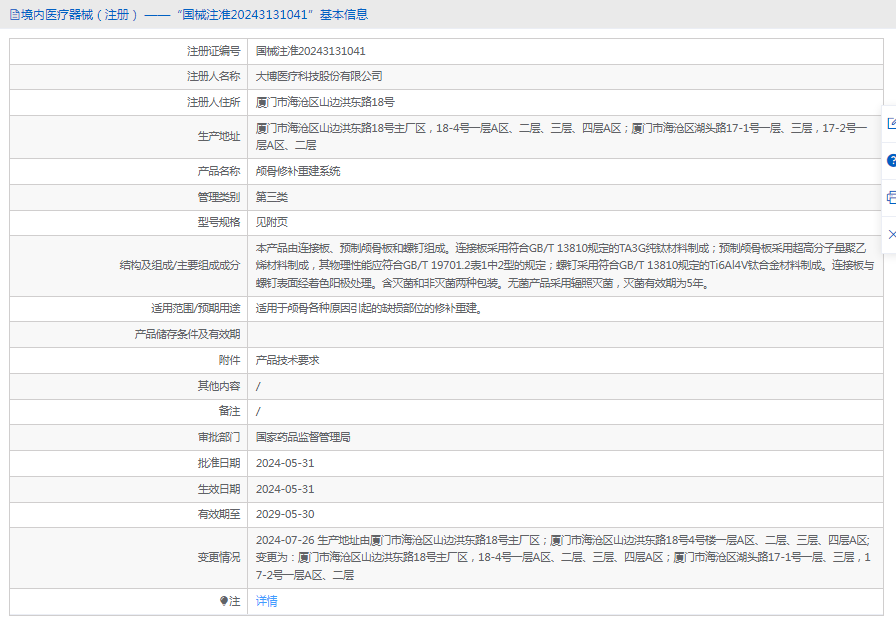
Task: Click the page title 境内医疗器械(注册) 基本信息
Action: click(x=194, y=15)
